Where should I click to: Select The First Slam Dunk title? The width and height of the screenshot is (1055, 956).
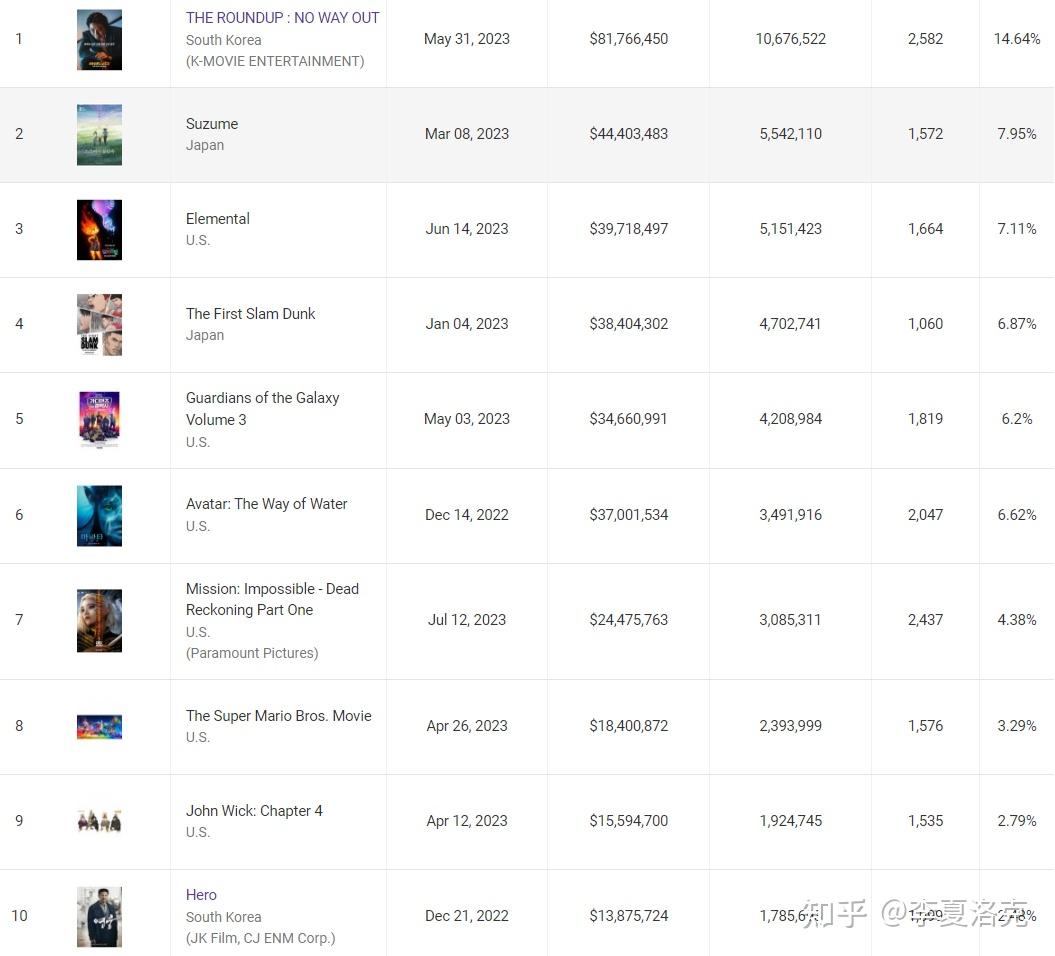click(250, 314)
